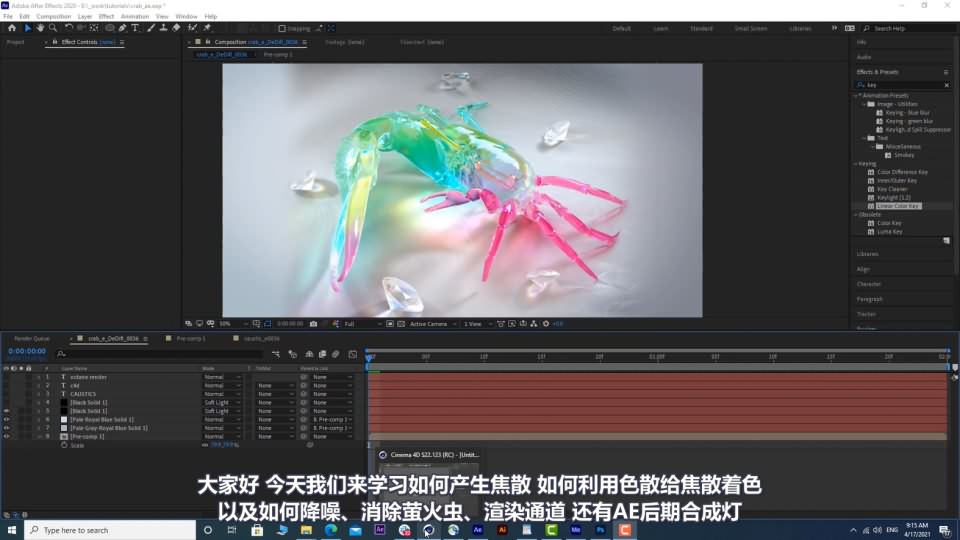This screenshot has width=960, height=540.
Task: Toggle visibility eye of Pre-comp 1 layer
Action: pyautogui.click(x=7, y=437)
